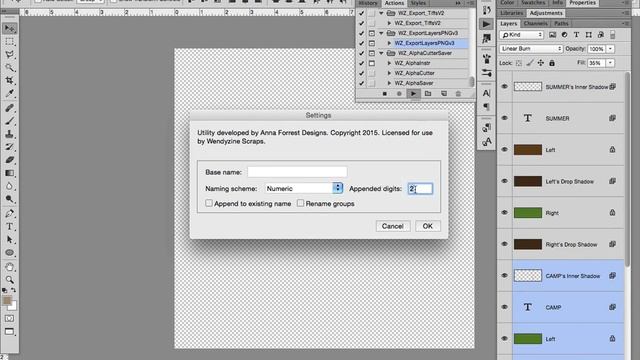Create new action icon in Actions panel
The image size is (640, 360).
coord(444,94)
